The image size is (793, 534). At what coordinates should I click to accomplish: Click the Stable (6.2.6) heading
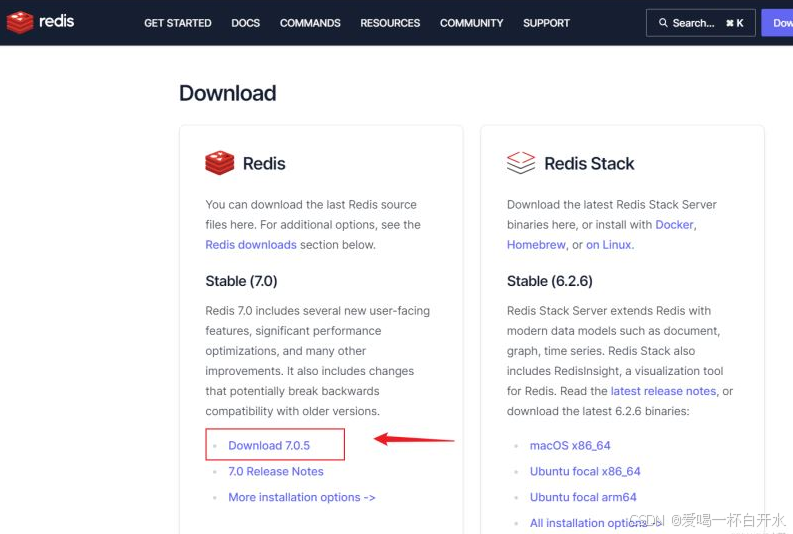550,281
